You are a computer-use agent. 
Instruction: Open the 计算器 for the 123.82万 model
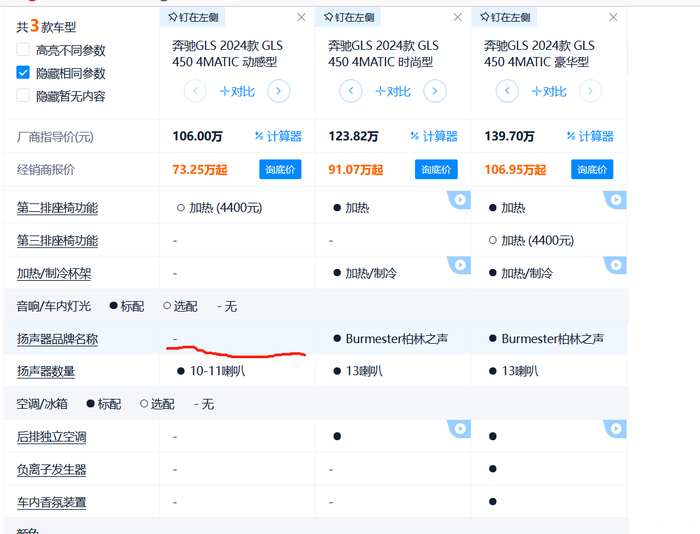point(434,136)
